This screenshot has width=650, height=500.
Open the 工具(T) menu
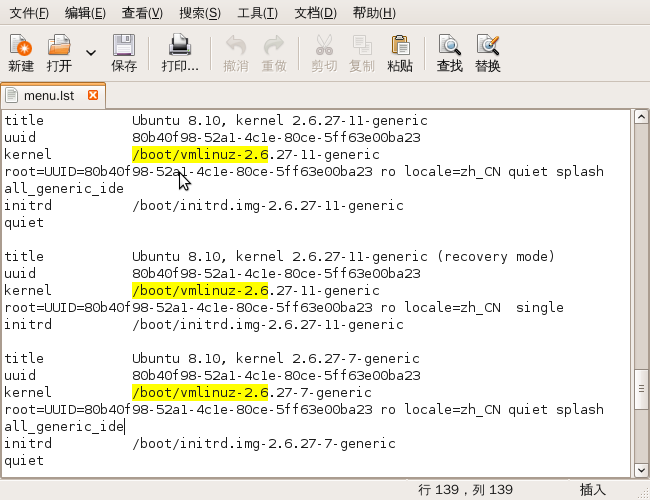click(257, 13)
